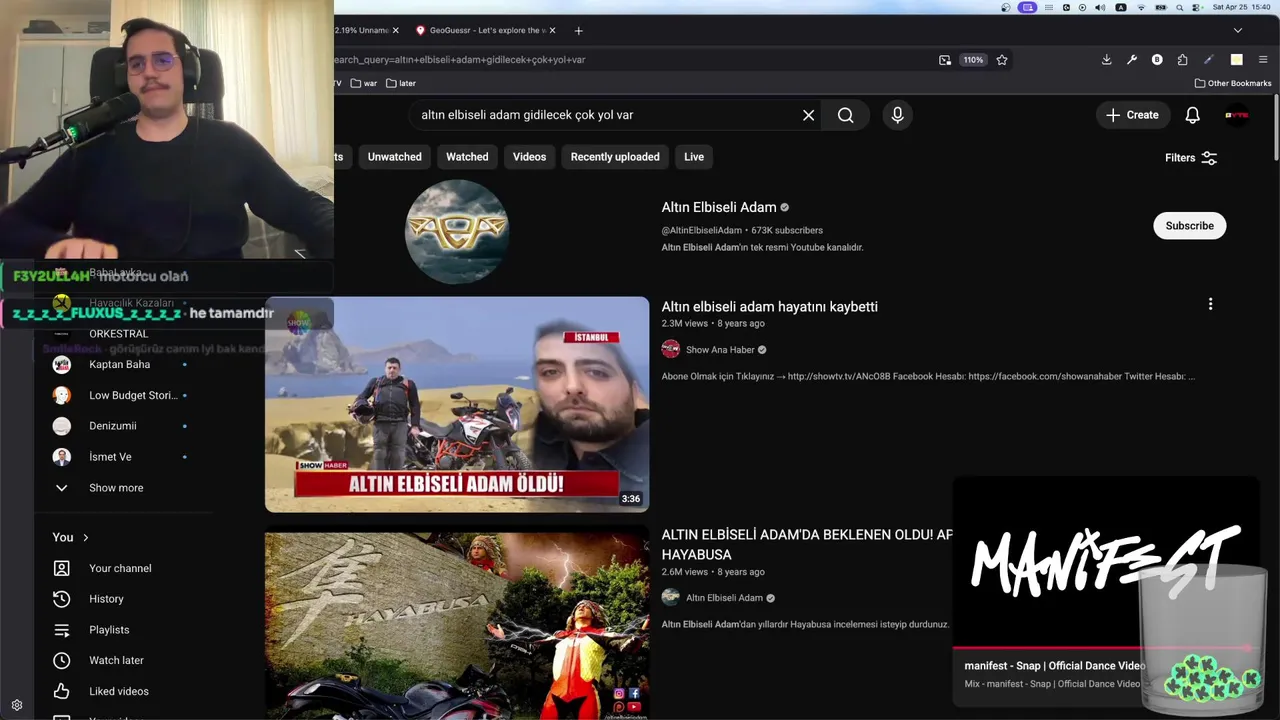Select the Live filter chip
Viewport: 1280px width, 720px height.
point(694,157)
